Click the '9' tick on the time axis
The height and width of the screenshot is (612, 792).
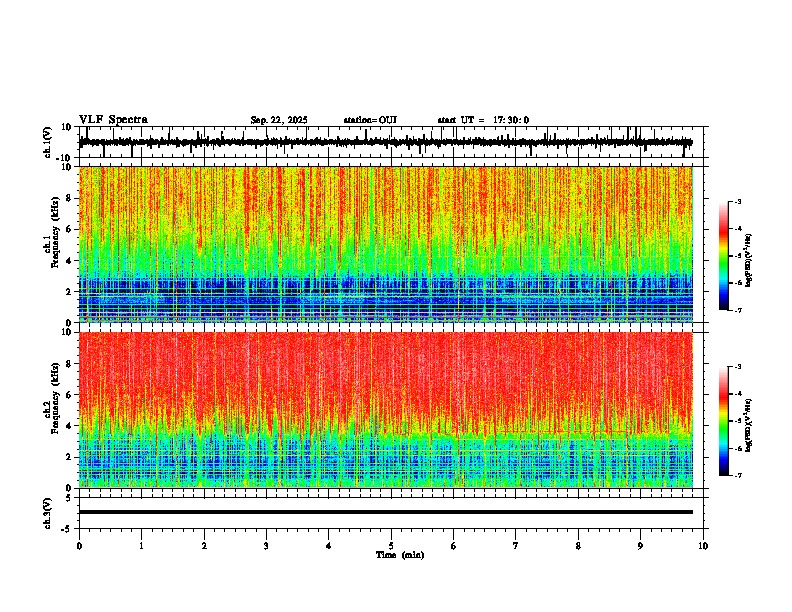640,546
